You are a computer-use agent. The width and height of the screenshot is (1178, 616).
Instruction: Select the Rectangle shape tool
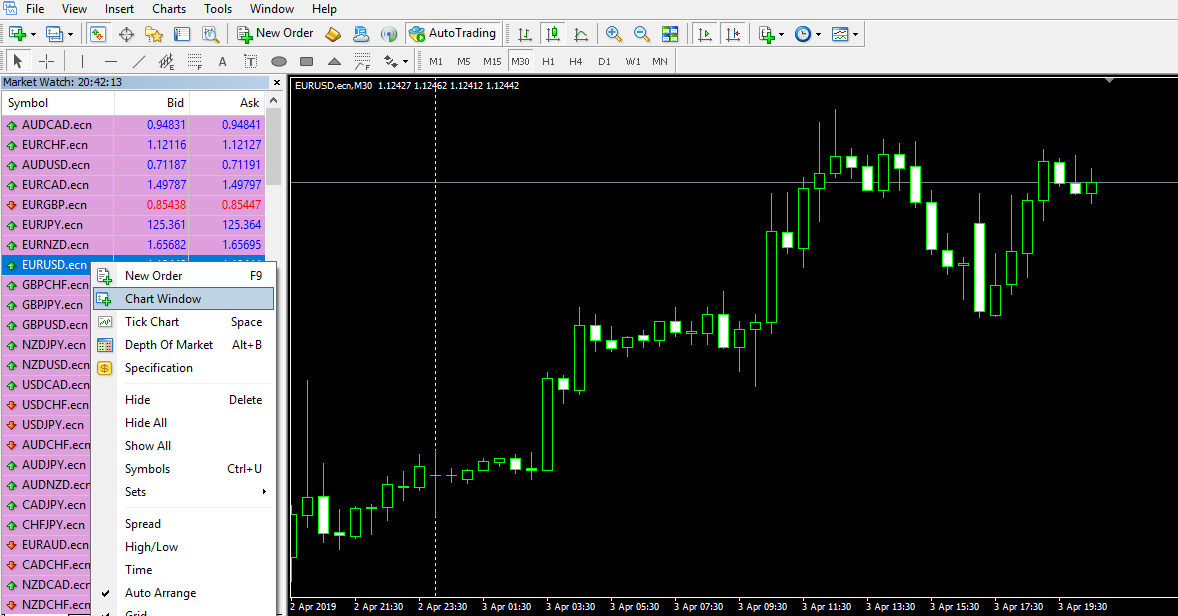[307, 62]
